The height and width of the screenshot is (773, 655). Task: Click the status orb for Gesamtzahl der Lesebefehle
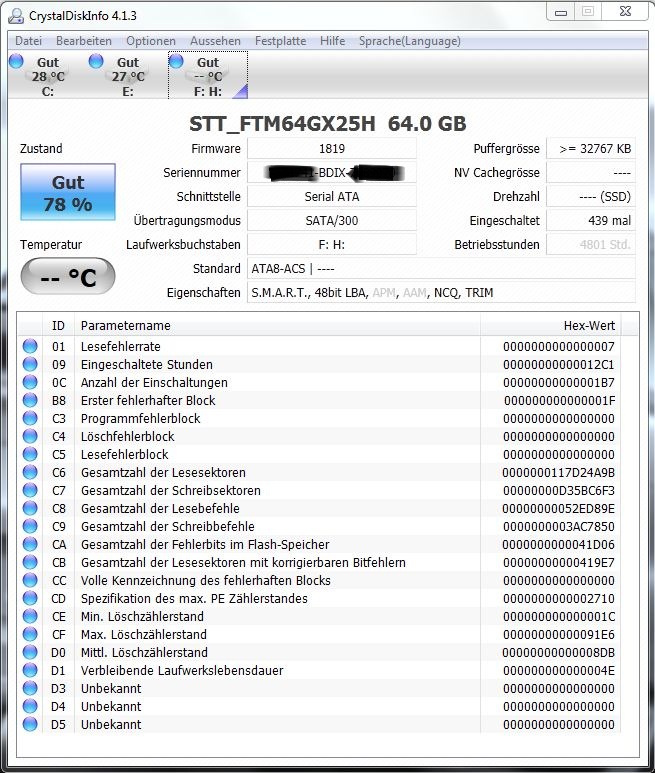pyautogui.click(x=30, y=508)
